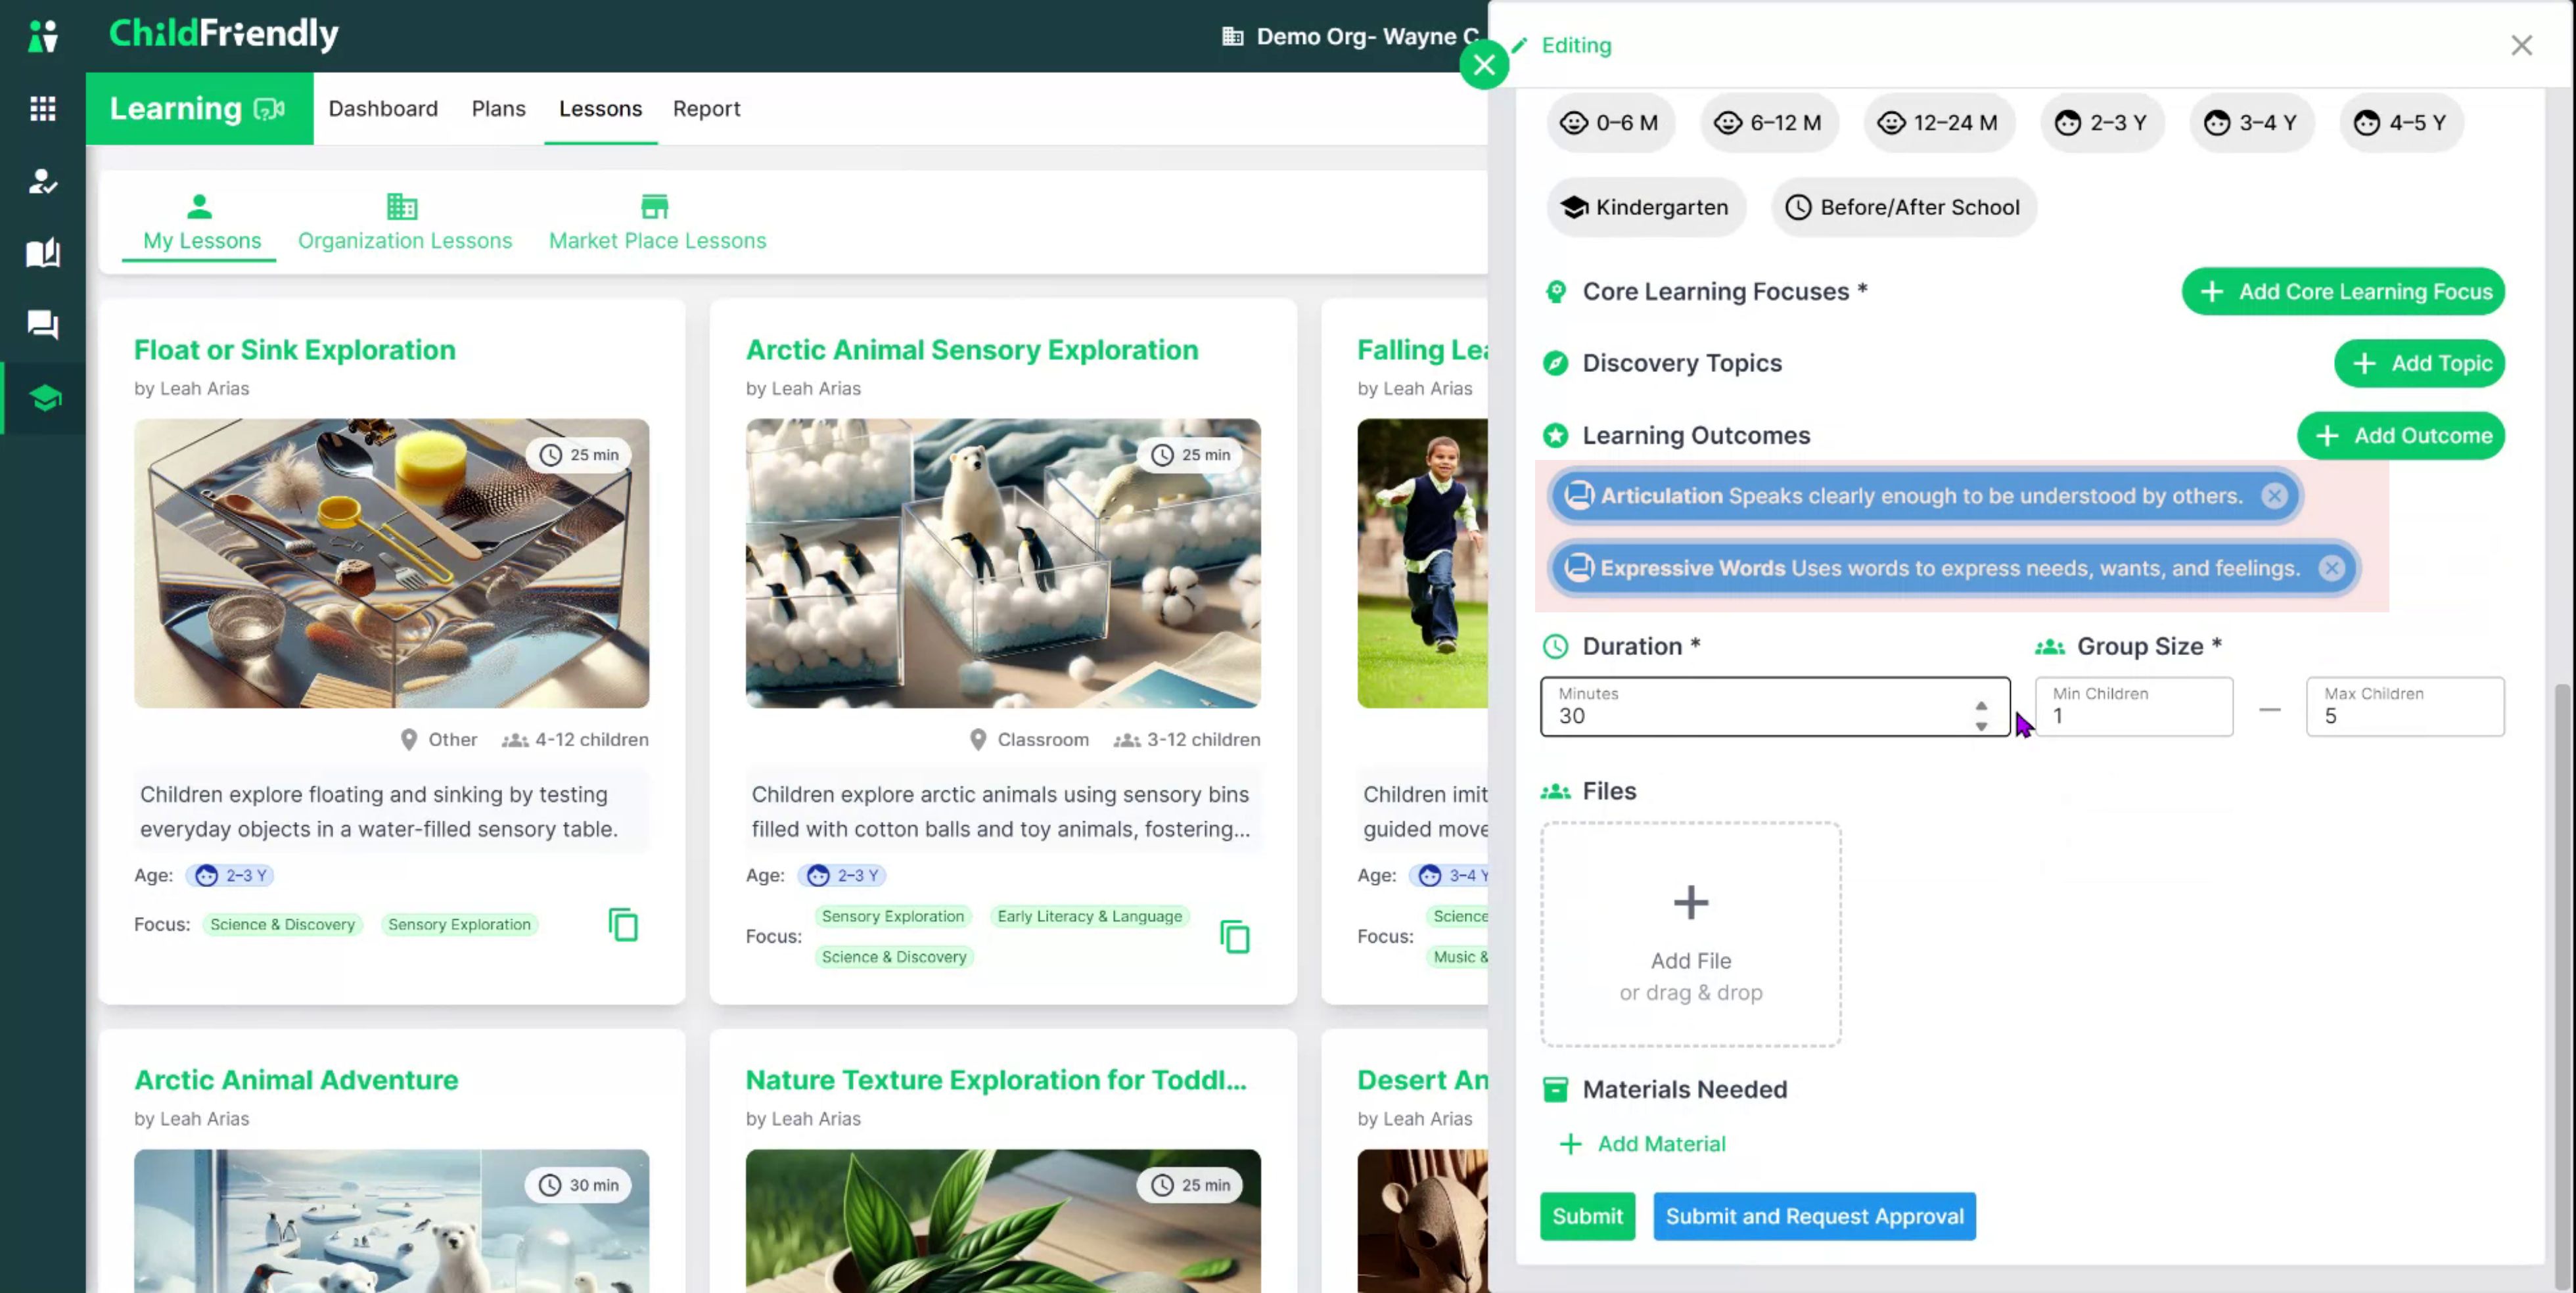Open the attendance check-in sidebar icon
The height and width of the screenshot is (1293, 2576).
42,181
